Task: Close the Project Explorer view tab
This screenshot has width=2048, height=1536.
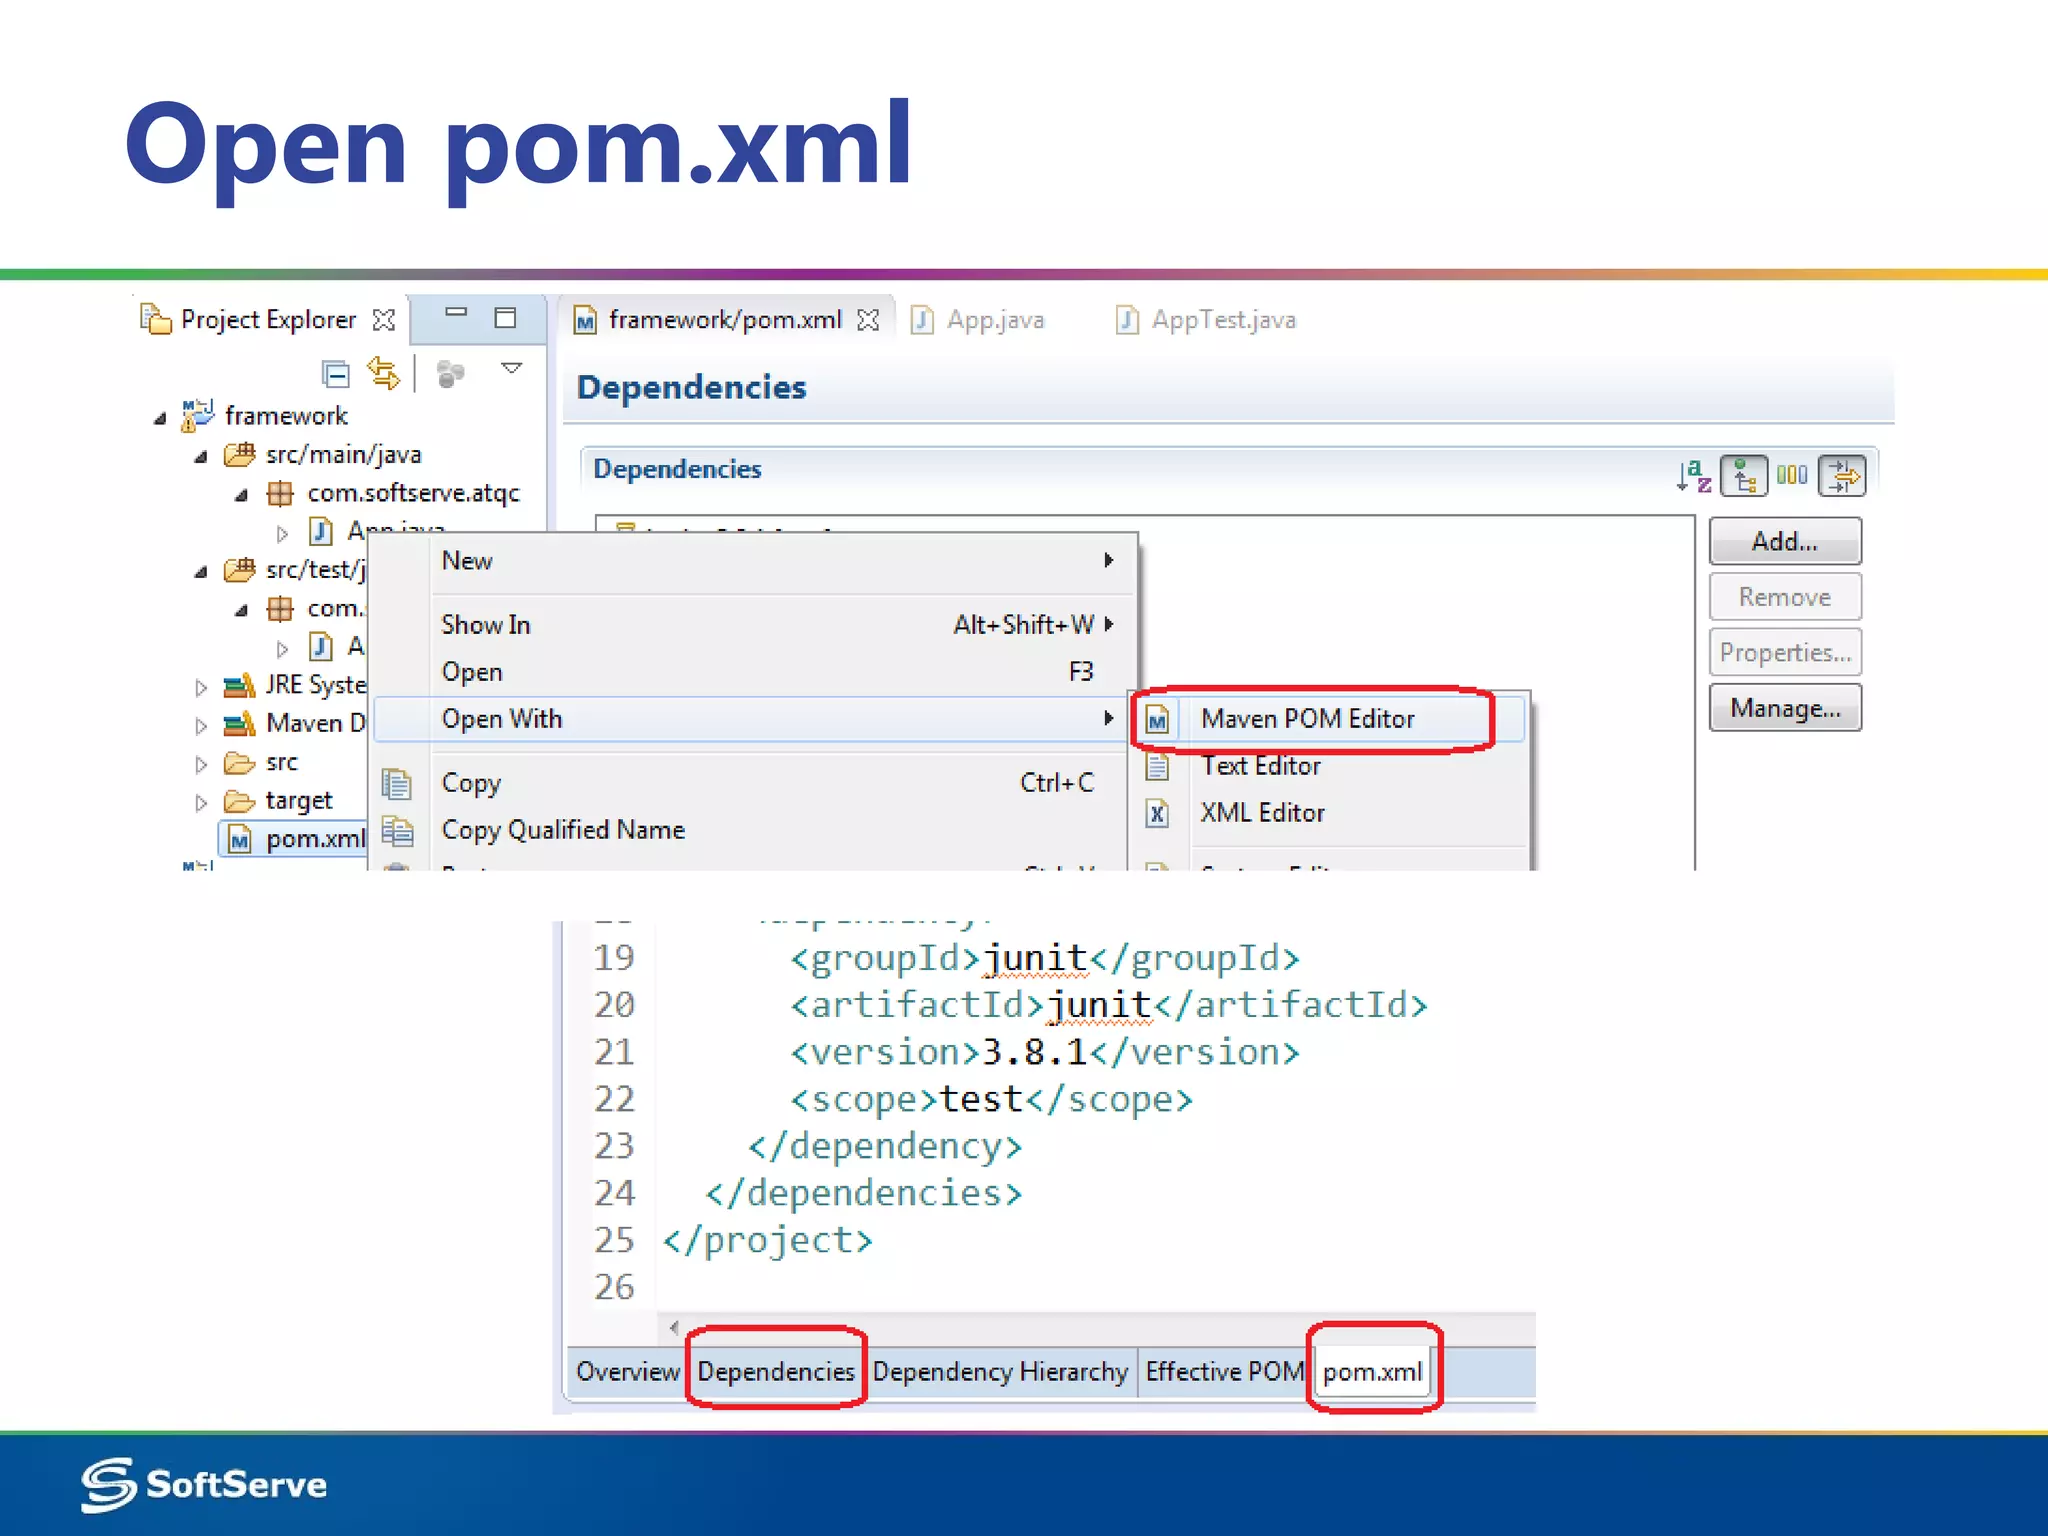Action: (x=384, y=320)
